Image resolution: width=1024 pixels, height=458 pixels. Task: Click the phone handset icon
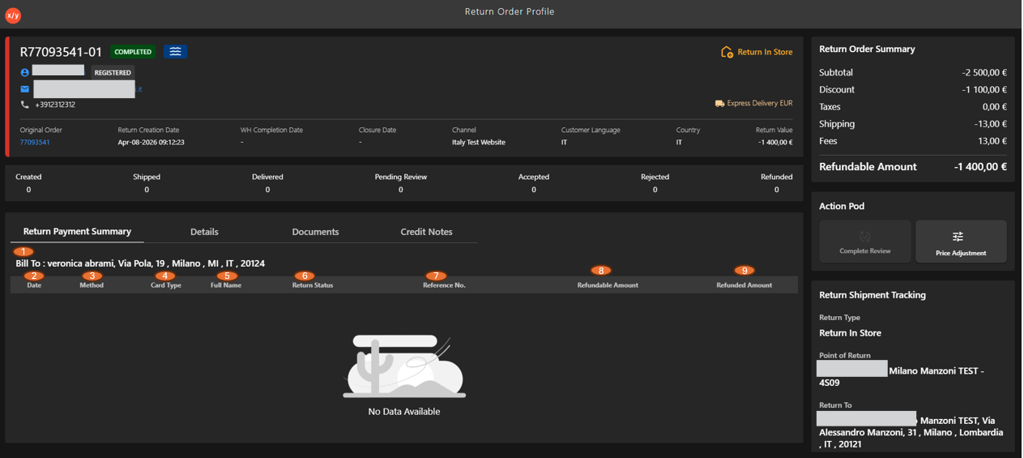coord(25,105)
